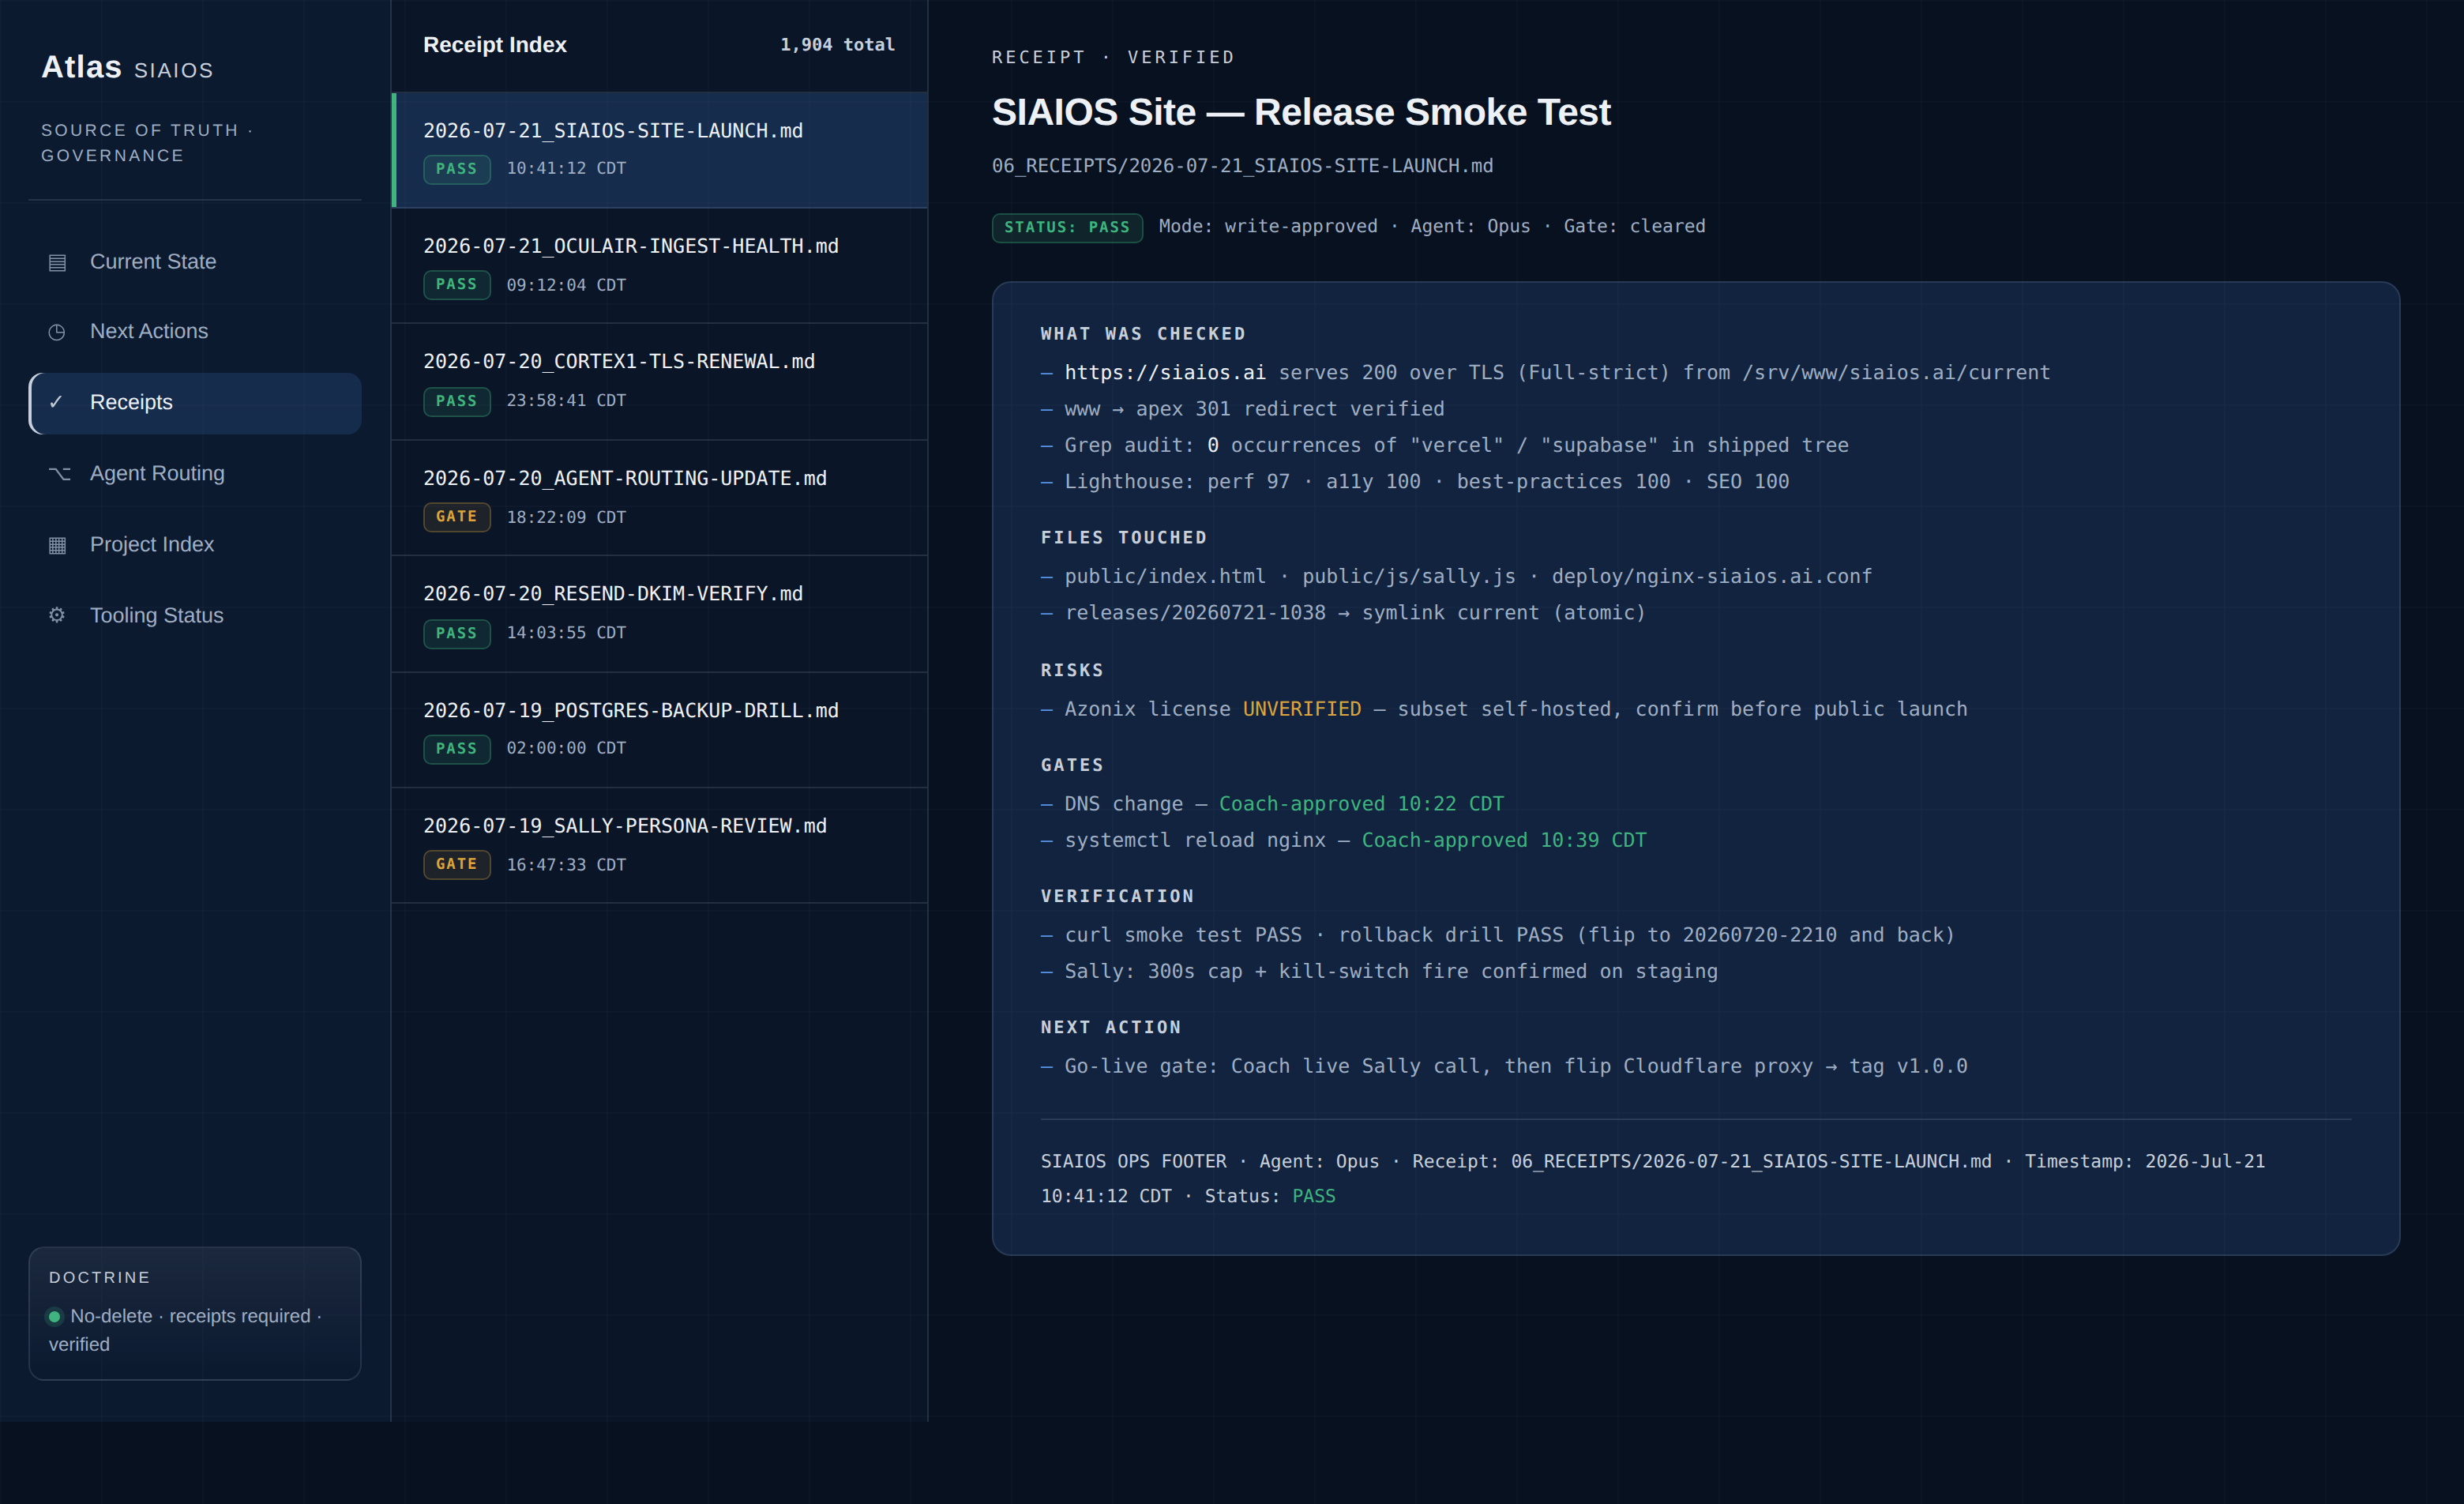Viewport: 2464px width, 1504px height.
Task: Click the receipt path below the title
Action: click(1242, 166)
